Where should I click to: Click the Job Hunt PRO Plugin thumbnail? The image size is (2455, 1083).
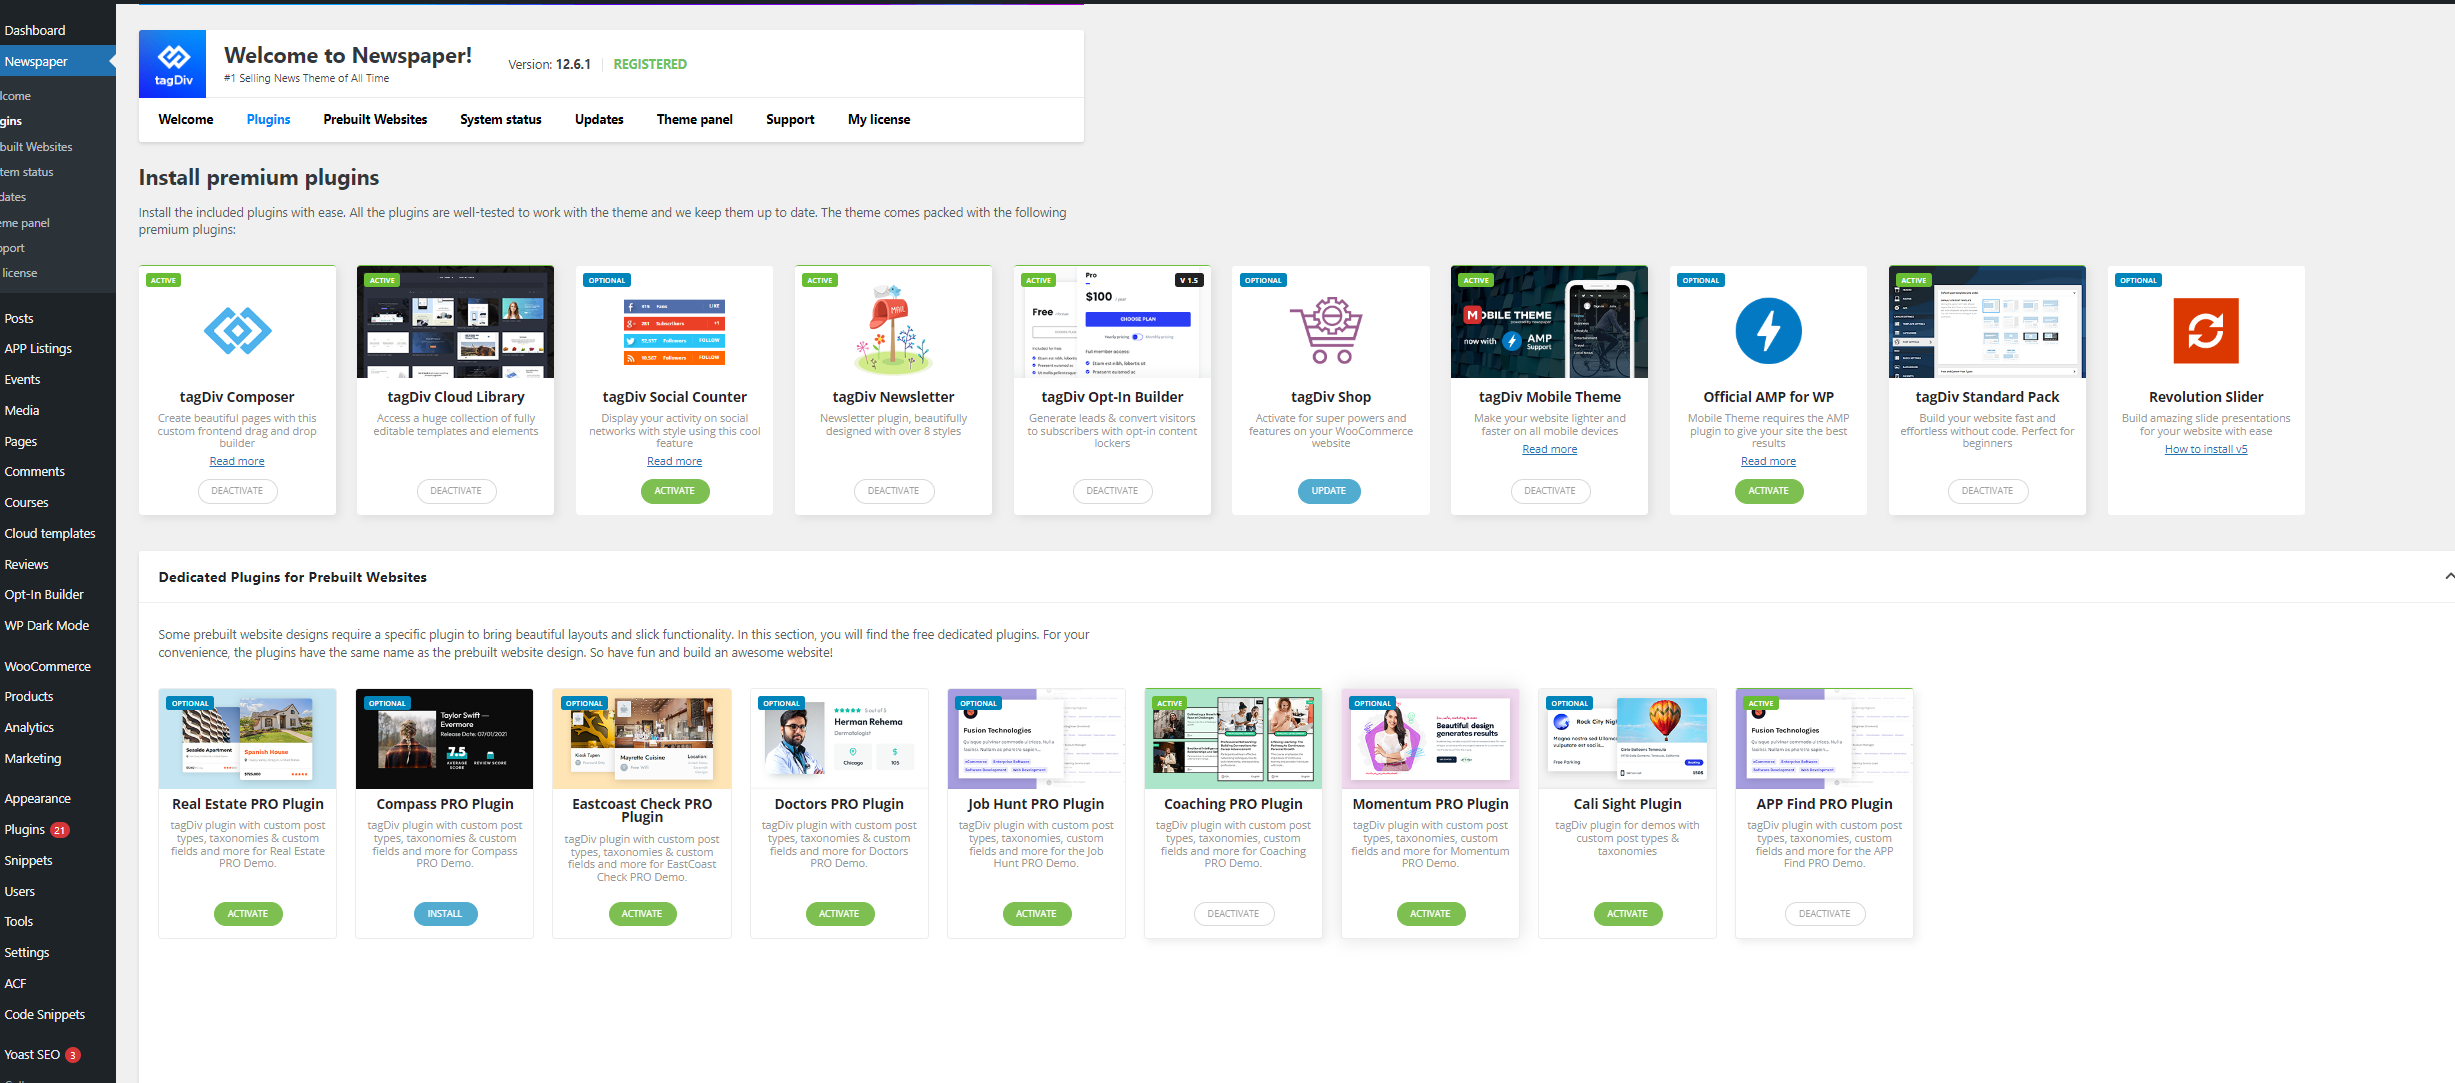coord(1036,739)
